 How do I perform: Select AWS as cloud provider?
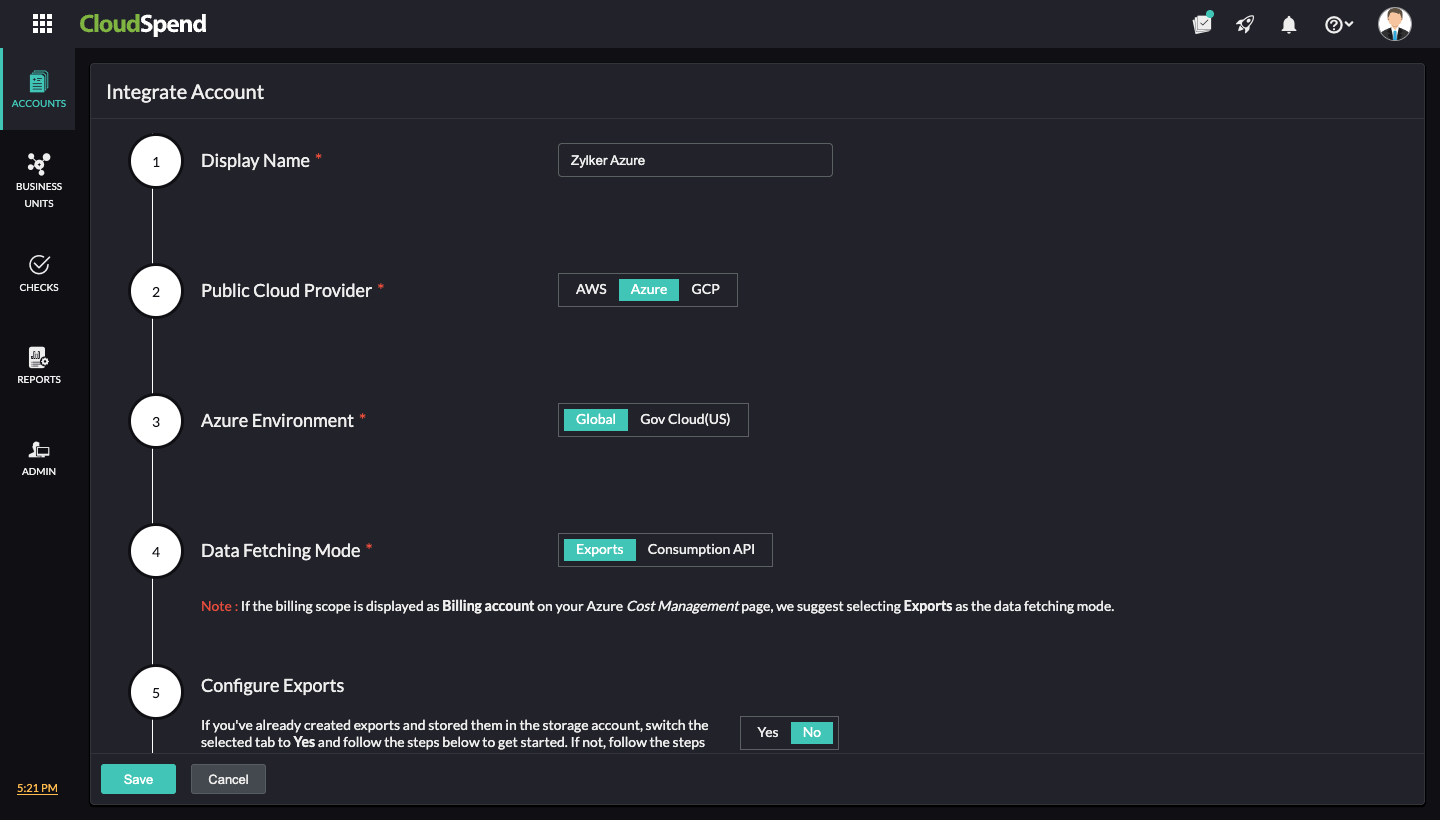(x=591, y=289)
